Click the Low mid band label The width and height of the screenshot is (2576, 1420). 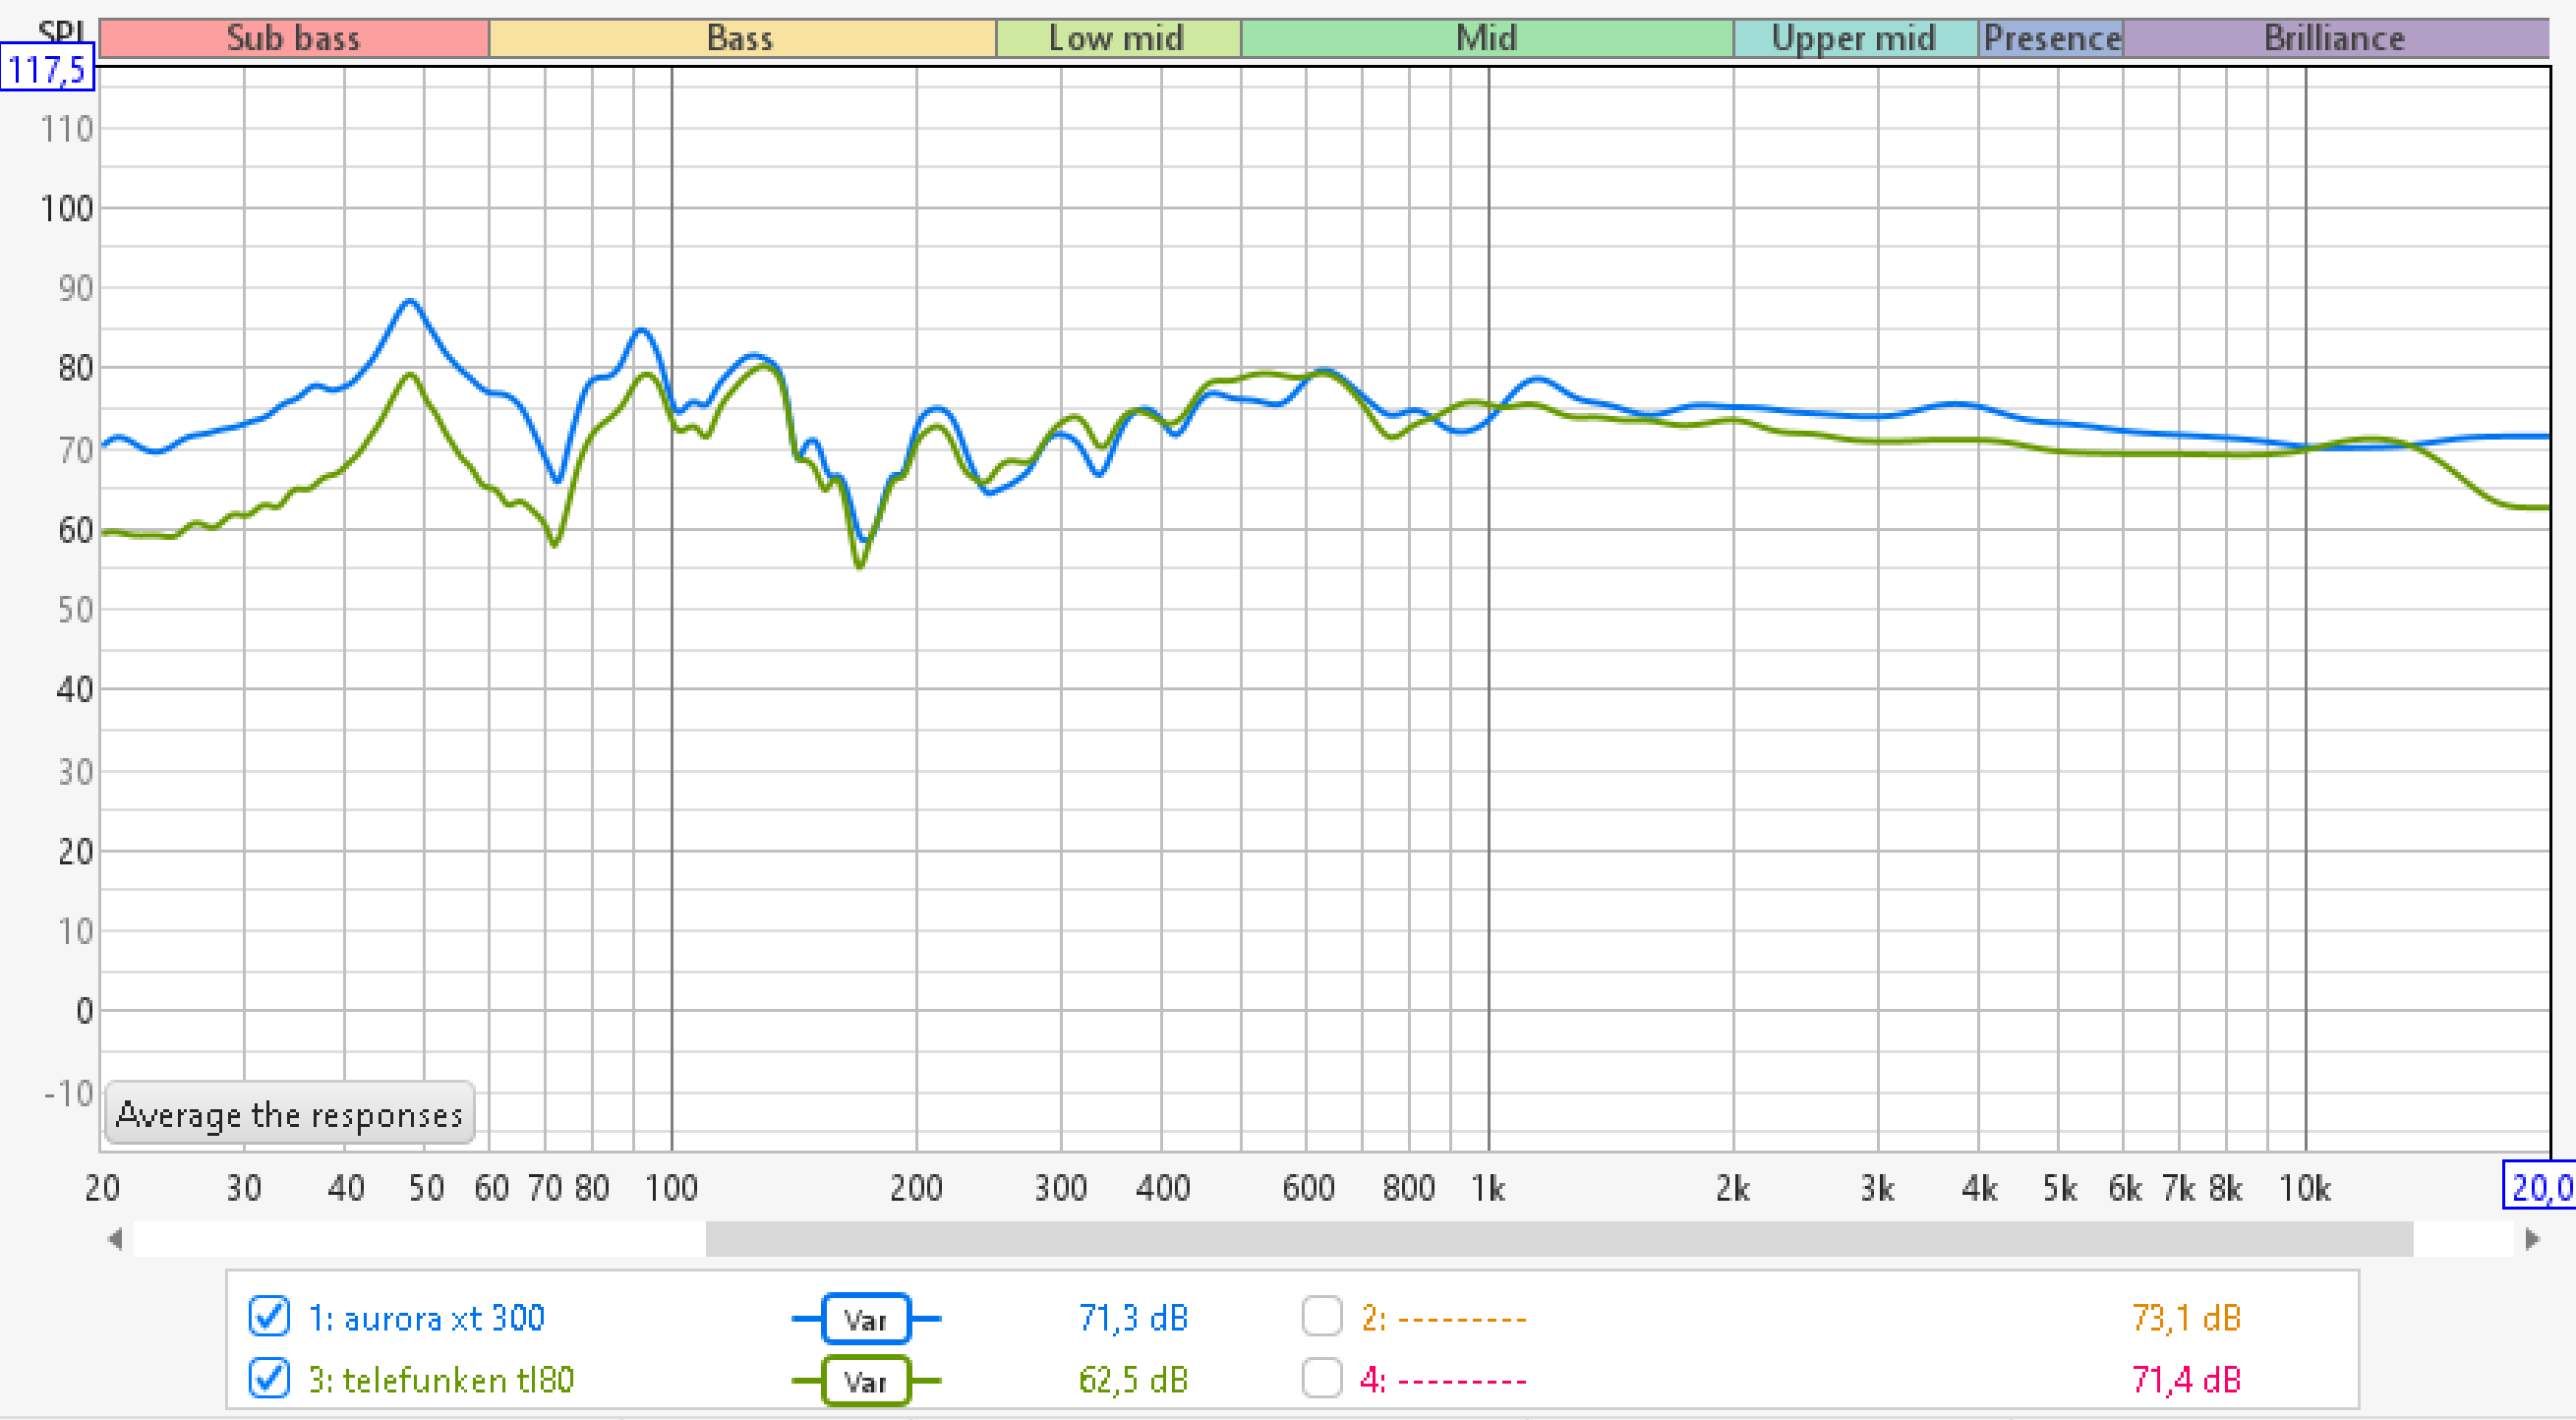(1116, 38)
